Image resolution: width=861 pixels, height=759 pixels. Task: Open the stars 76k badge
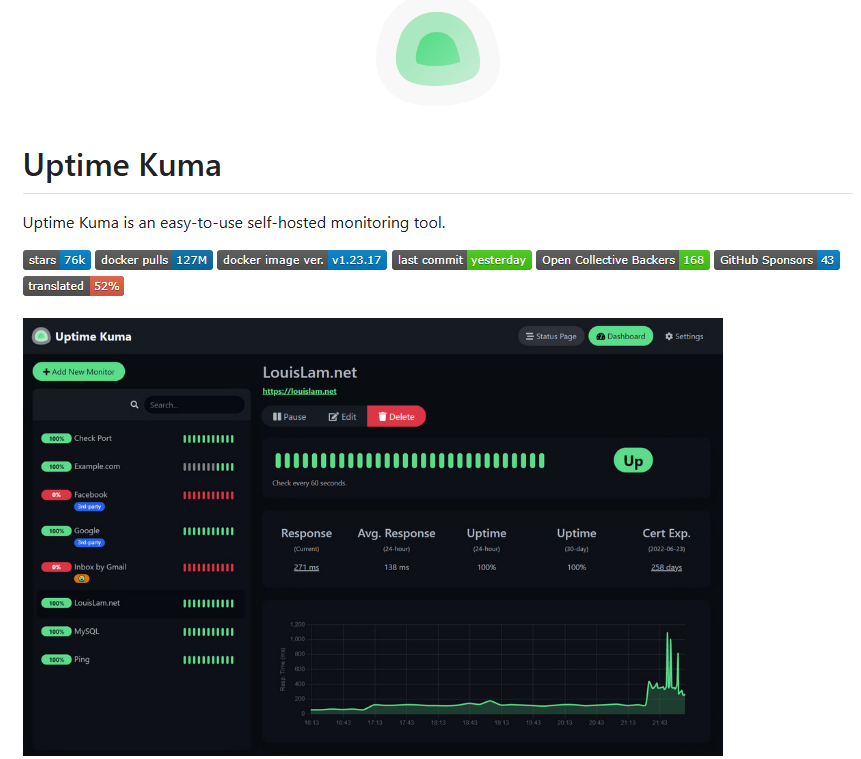pyautogui.click(x=57, y=260)
